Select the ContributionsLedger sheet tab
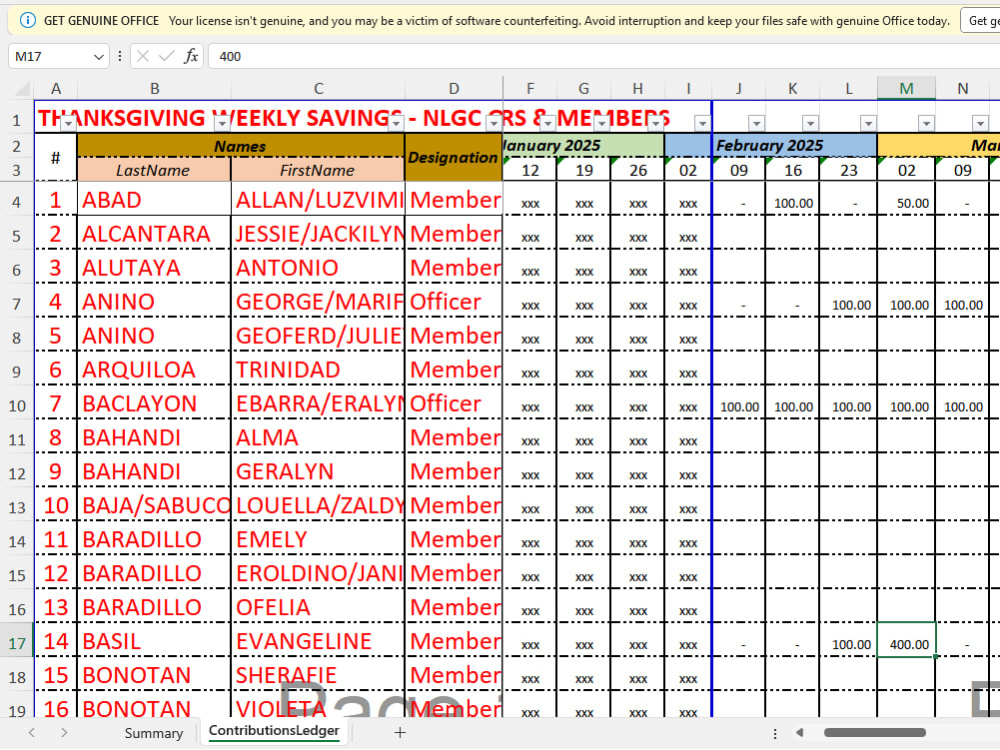Image resolution: width=1000 pixels, height=750 pixels. [274, 731]
